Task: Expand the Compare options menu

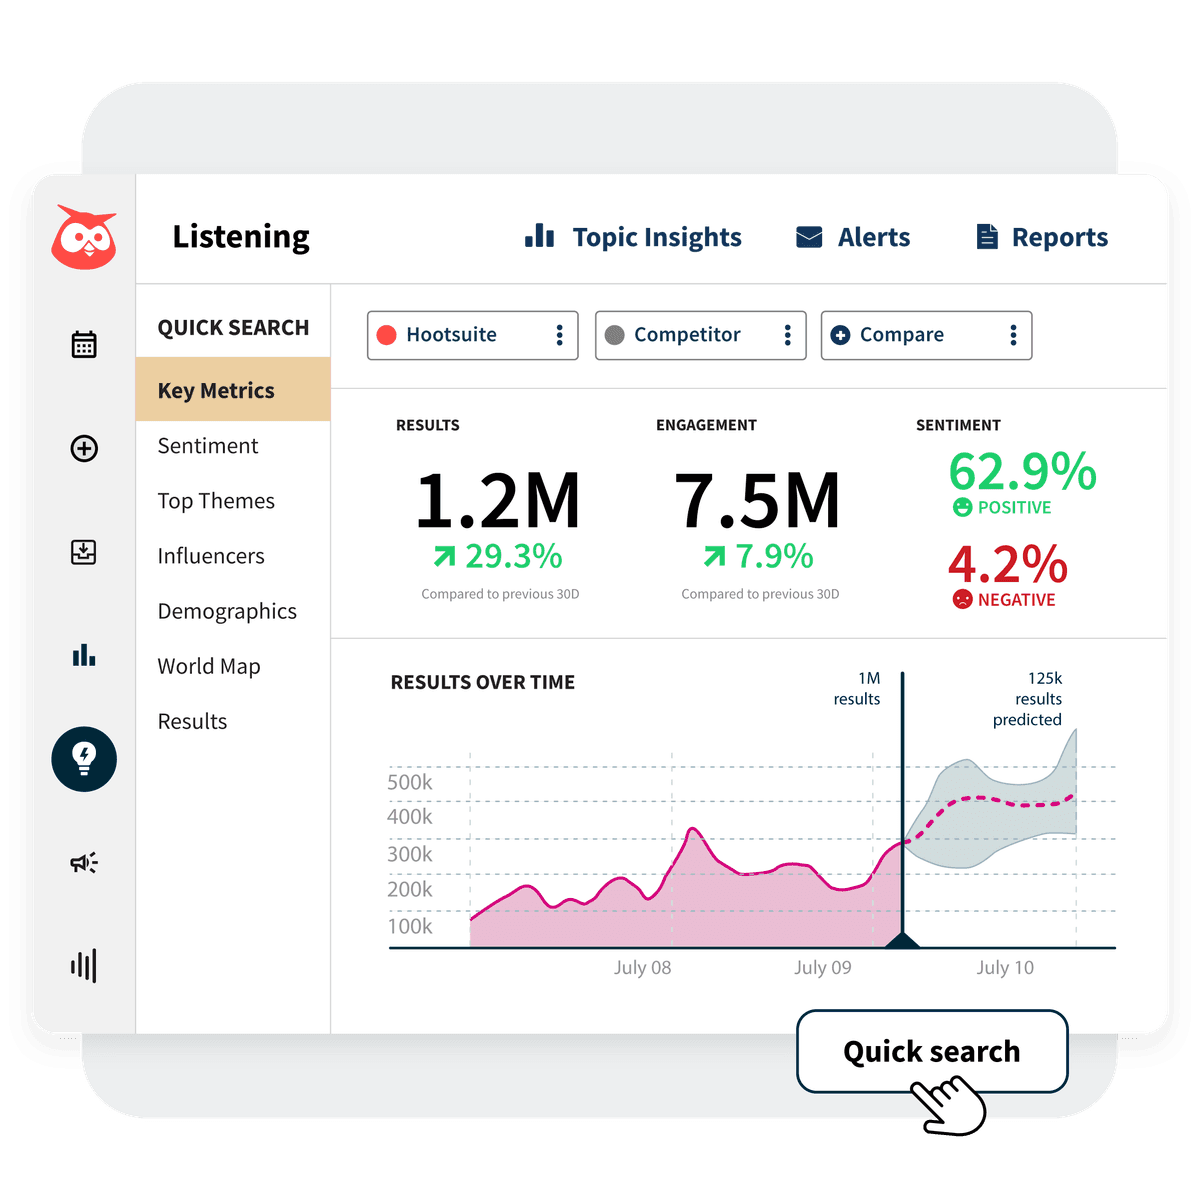Action: (1013, 335)
